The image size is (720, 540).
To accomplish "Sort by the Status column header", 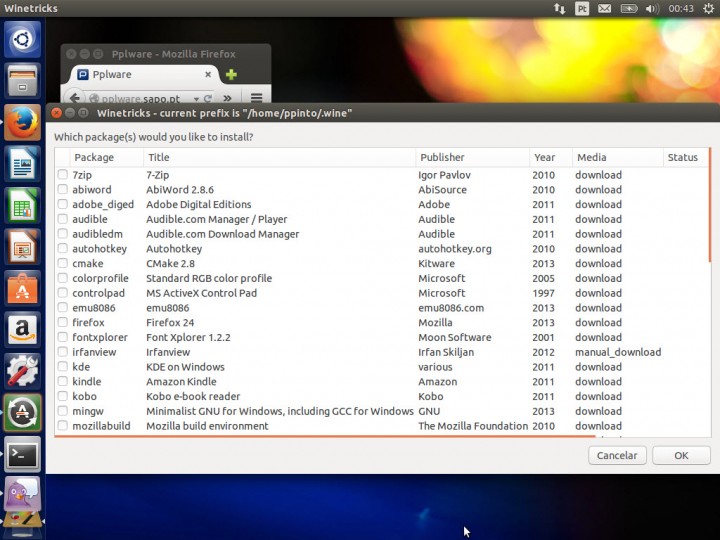I will pos(686,157).
